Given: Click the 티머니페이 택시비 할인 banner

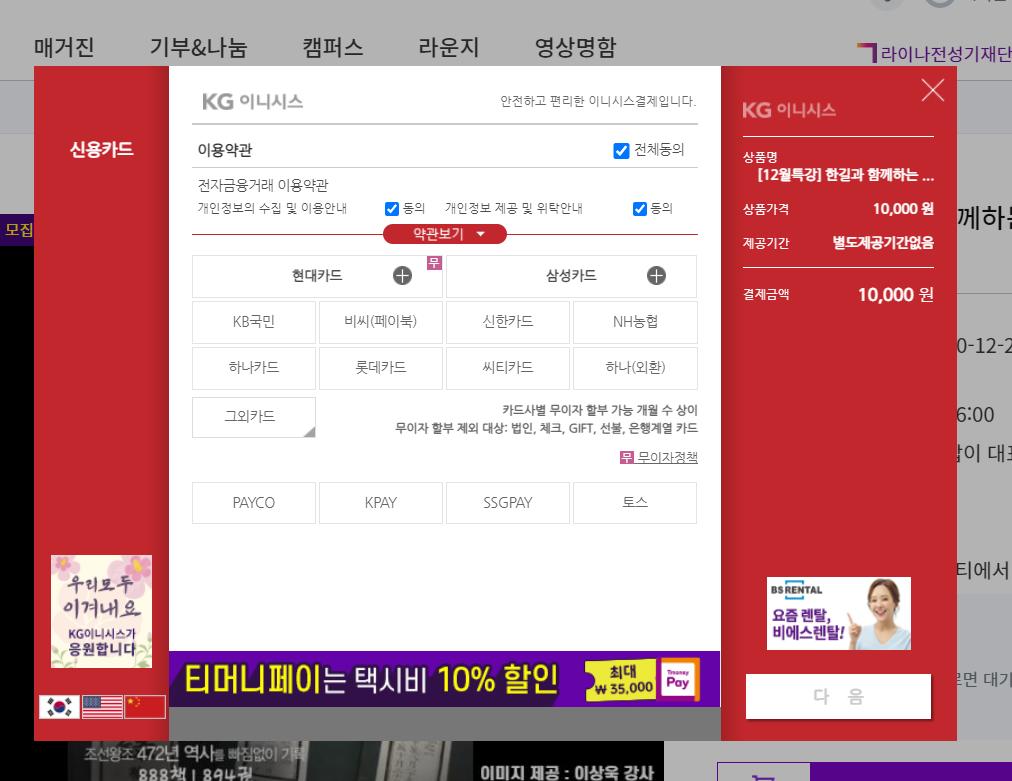Looking at the screenshot, I should tap(445, 679).
